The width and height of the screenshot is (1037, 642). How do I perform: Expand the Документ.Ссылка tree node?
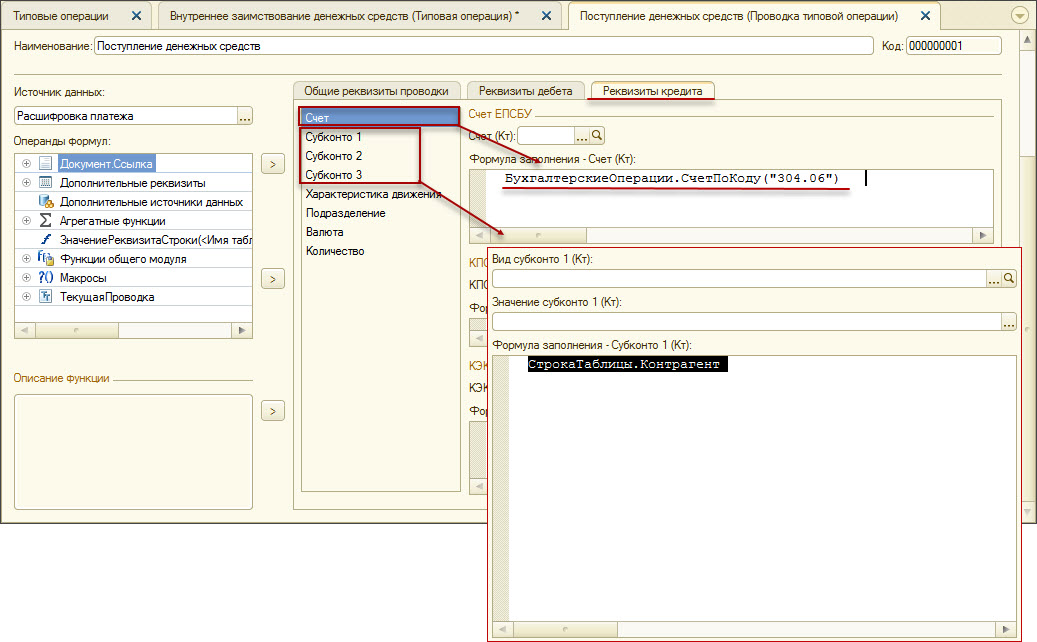[26, 163]
